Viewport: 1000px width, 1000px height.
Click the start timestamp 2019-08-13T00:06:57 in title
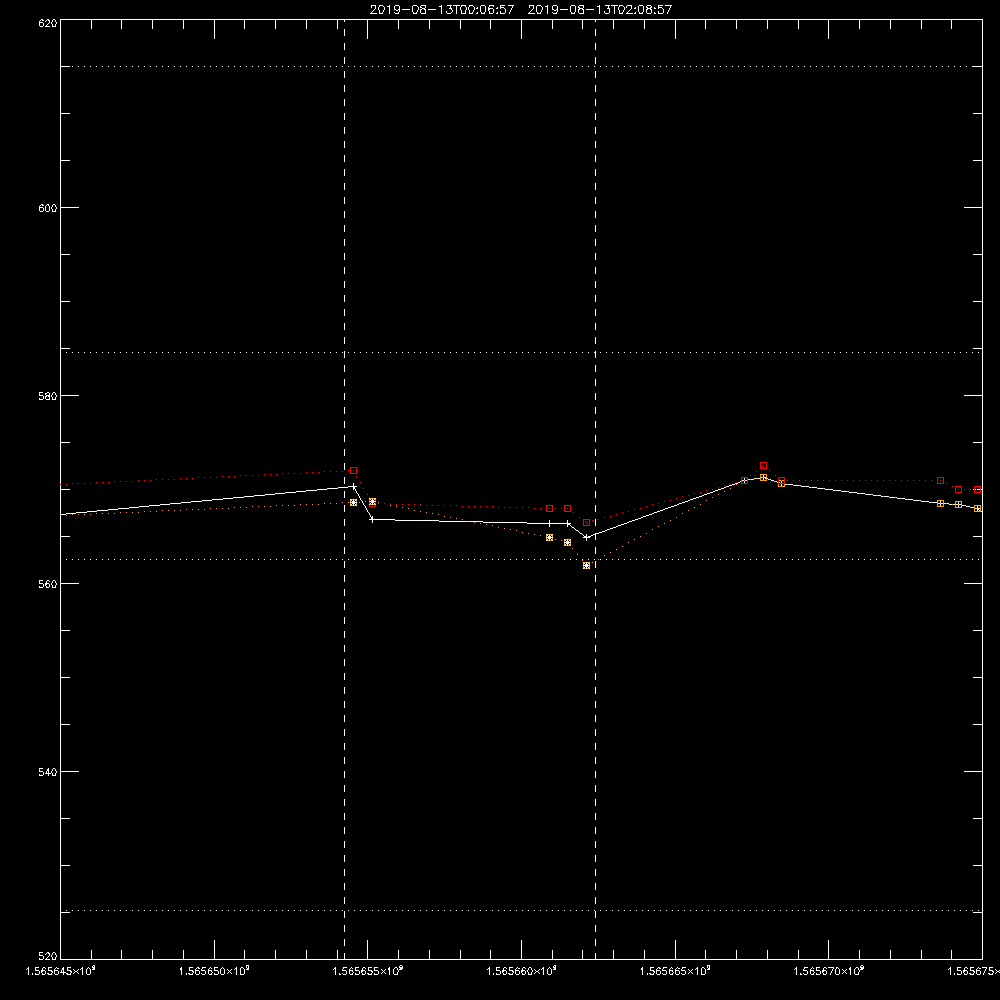(442, 10)
